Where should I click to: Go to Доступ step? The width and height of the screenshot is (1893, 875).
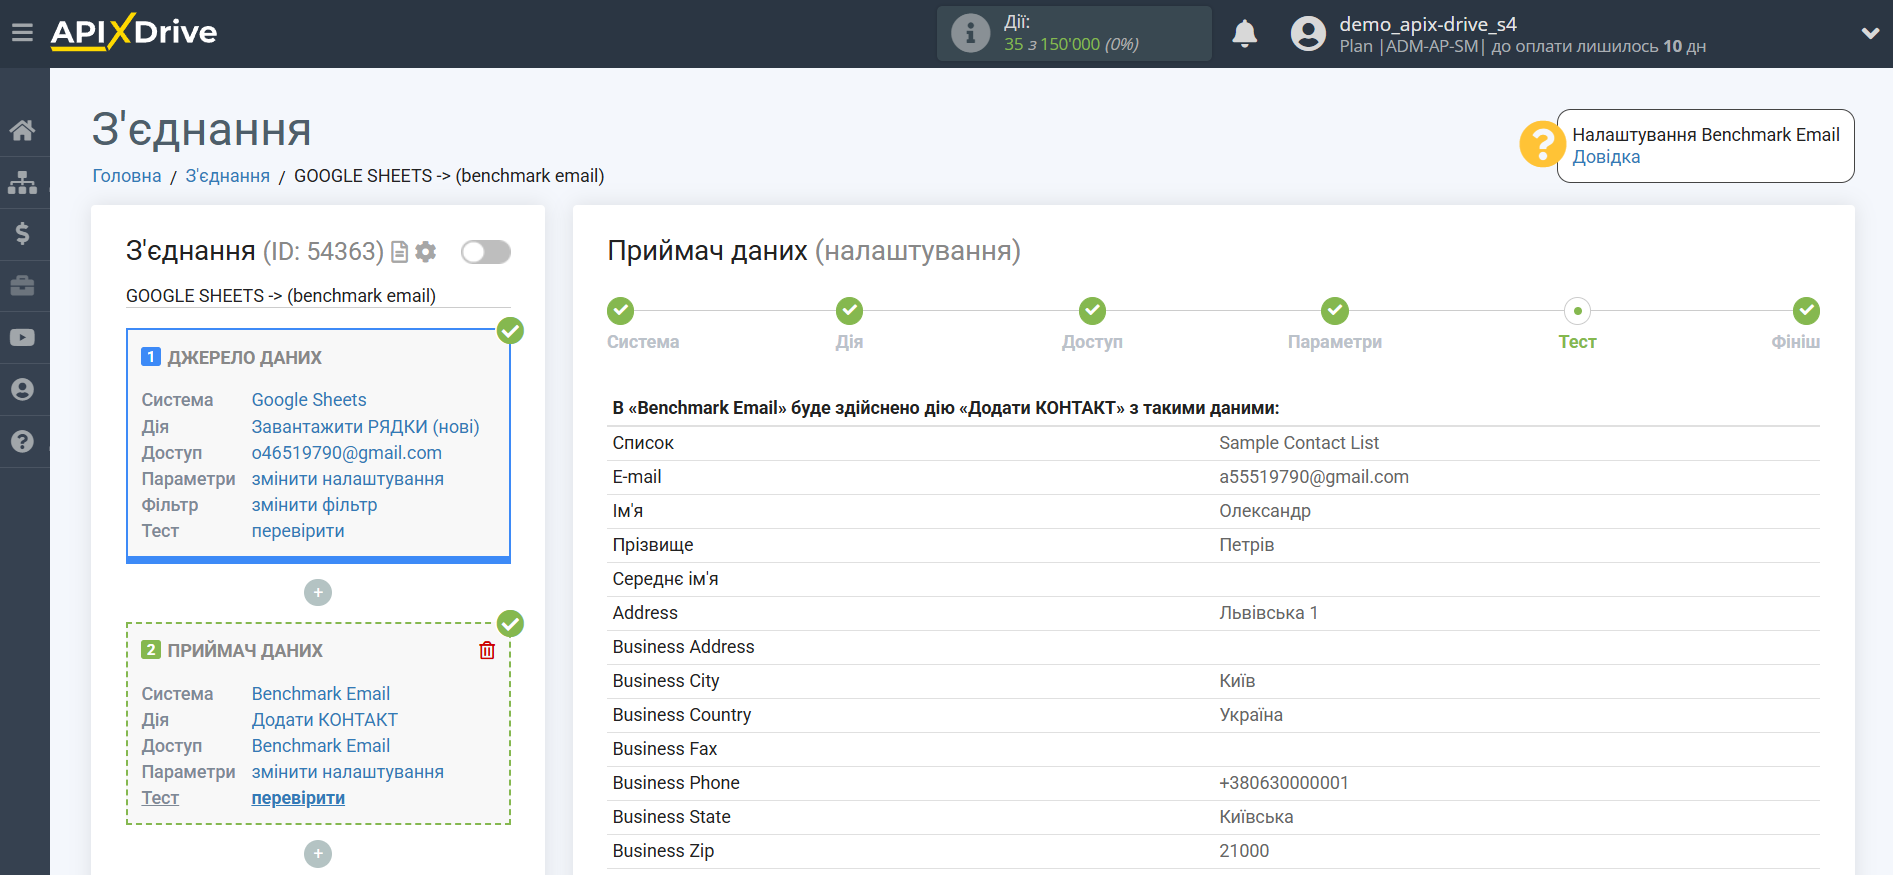[1092, 311]
